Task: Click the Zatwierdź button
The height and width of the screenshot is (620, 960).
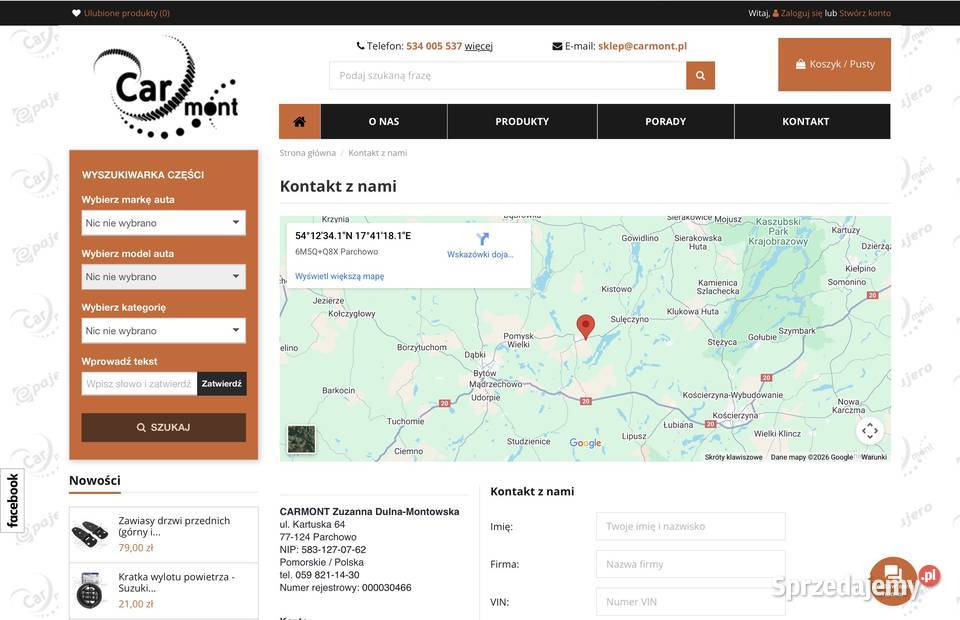Action: [221, 383]
